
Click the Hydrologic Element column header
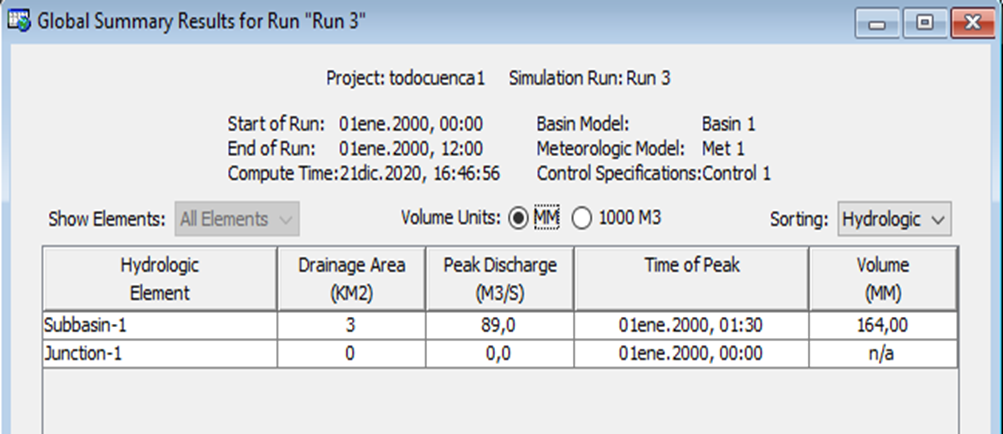[160, 279]
